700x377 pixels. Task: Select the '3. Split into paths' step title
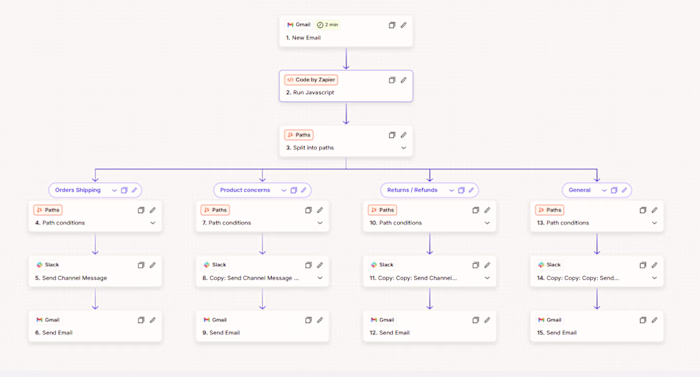point(310,147)
